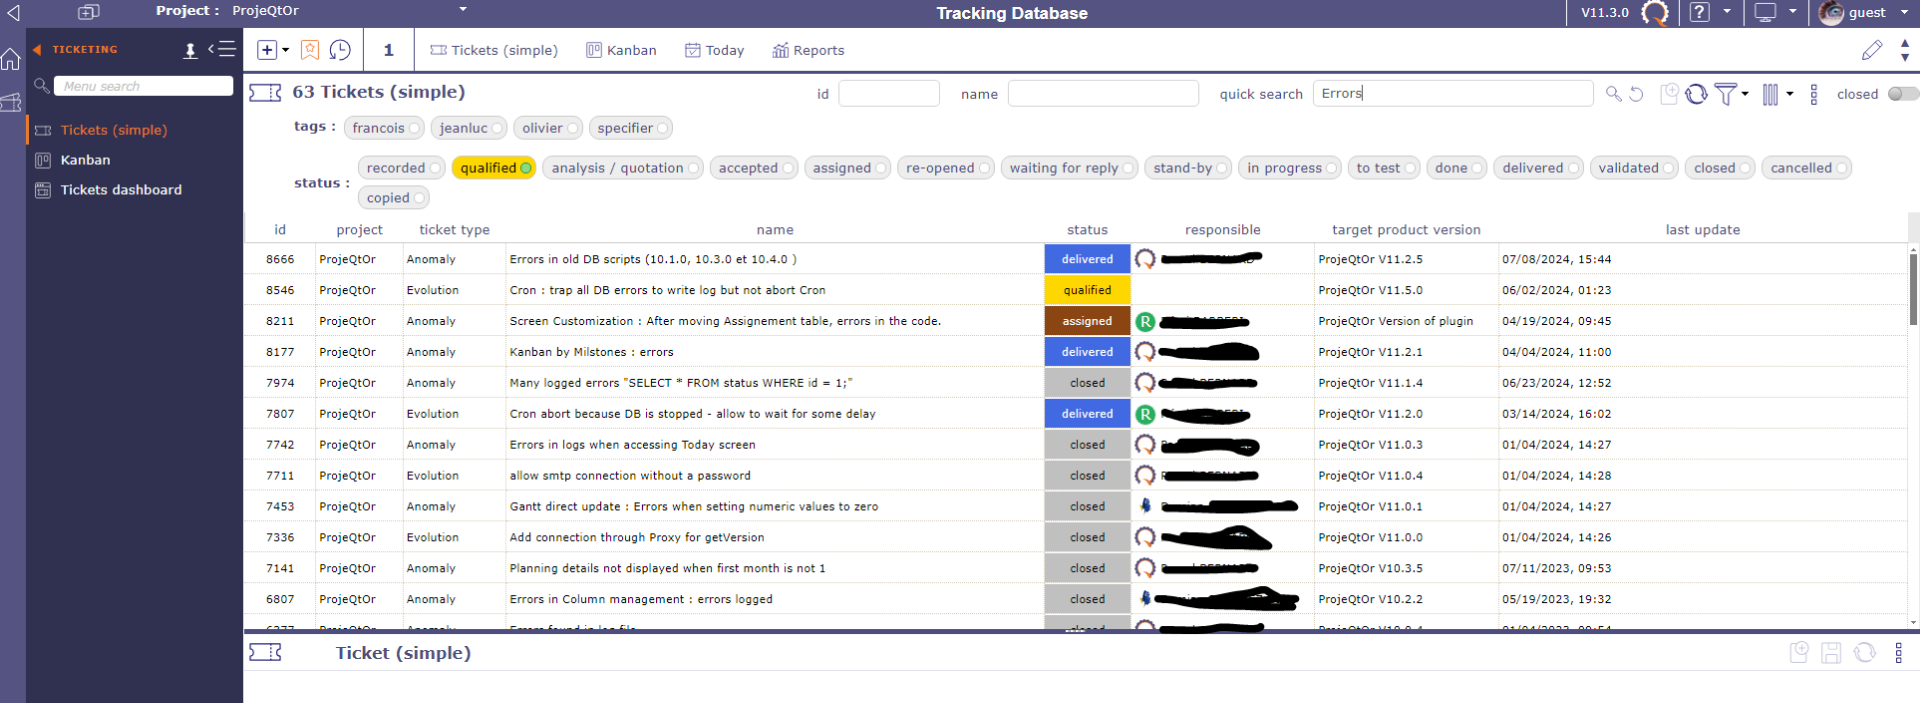Switch to the Kanban tab
This screenshot has height=703, width=1920.
pos(621,50)
